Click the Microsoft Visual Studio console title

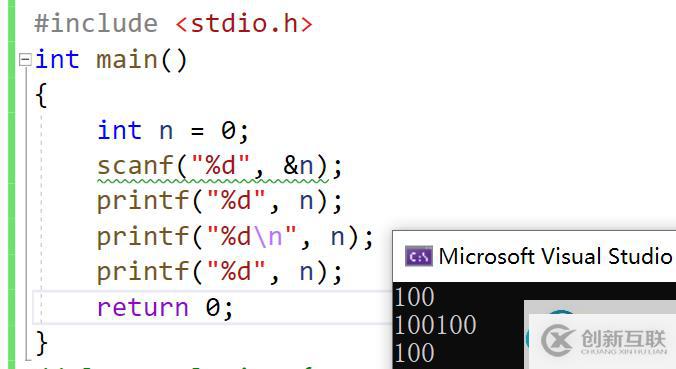[556, 256]
